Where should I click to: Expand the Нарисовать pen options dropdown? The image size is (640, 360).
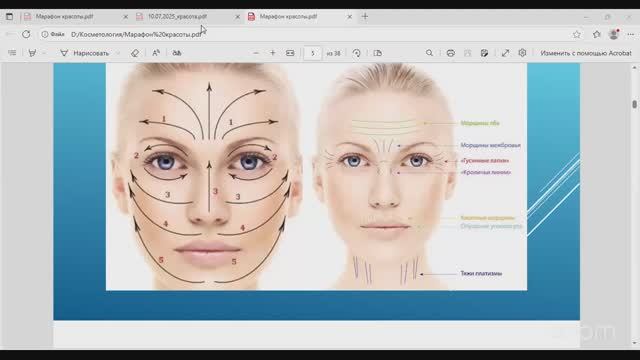pyautogui.click(x=118, y=53)
